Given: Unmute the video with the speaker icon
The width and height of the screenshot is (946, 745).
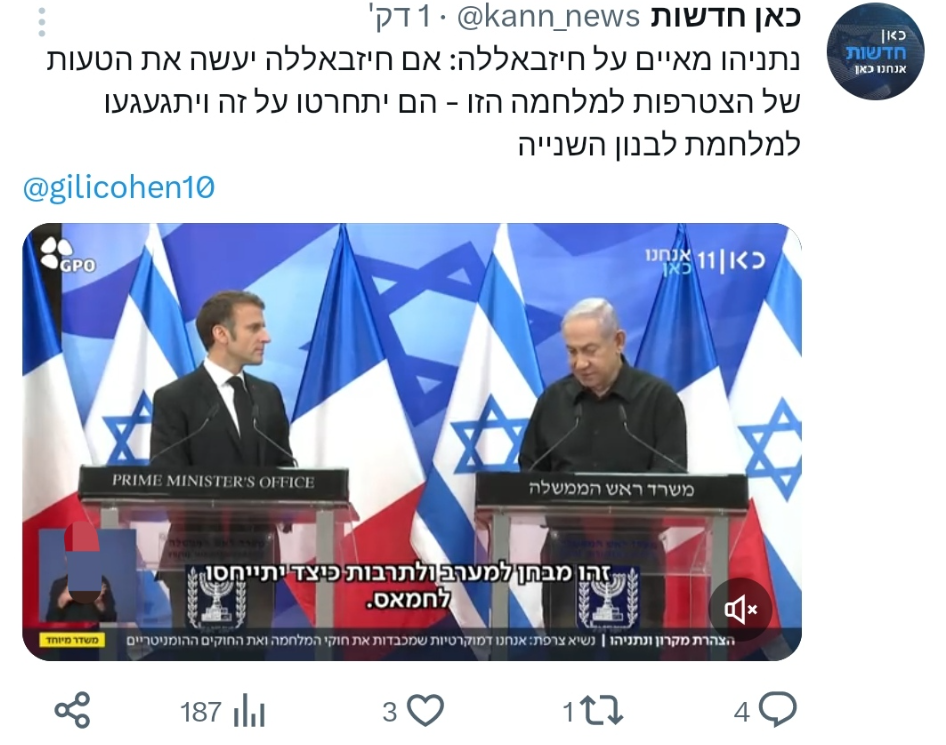Looking at the screenshot, I should point(740,610).
